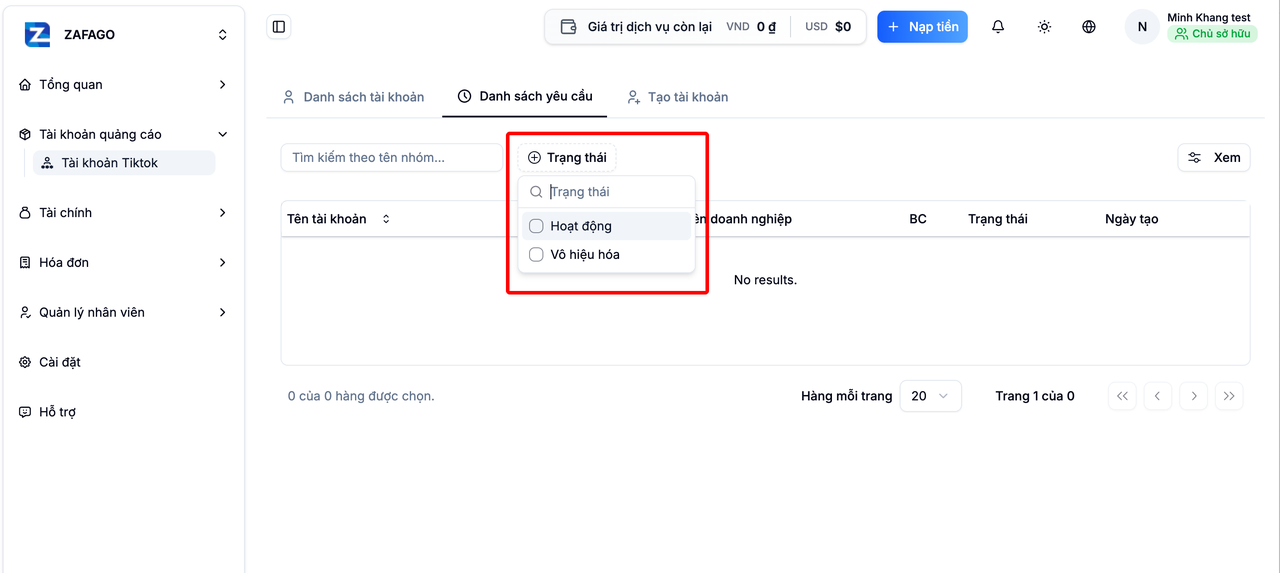Switch theme with the sun icon
Image resolution: width=1280 pixels, height=573 pixels.
tap(1044, 27)
